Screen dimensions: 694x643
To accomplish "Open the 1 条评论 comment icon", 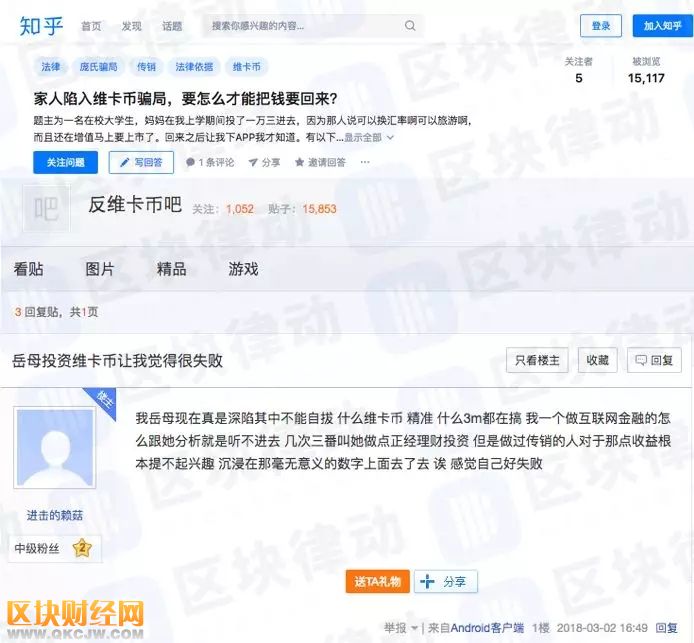I will pos(190,162).
